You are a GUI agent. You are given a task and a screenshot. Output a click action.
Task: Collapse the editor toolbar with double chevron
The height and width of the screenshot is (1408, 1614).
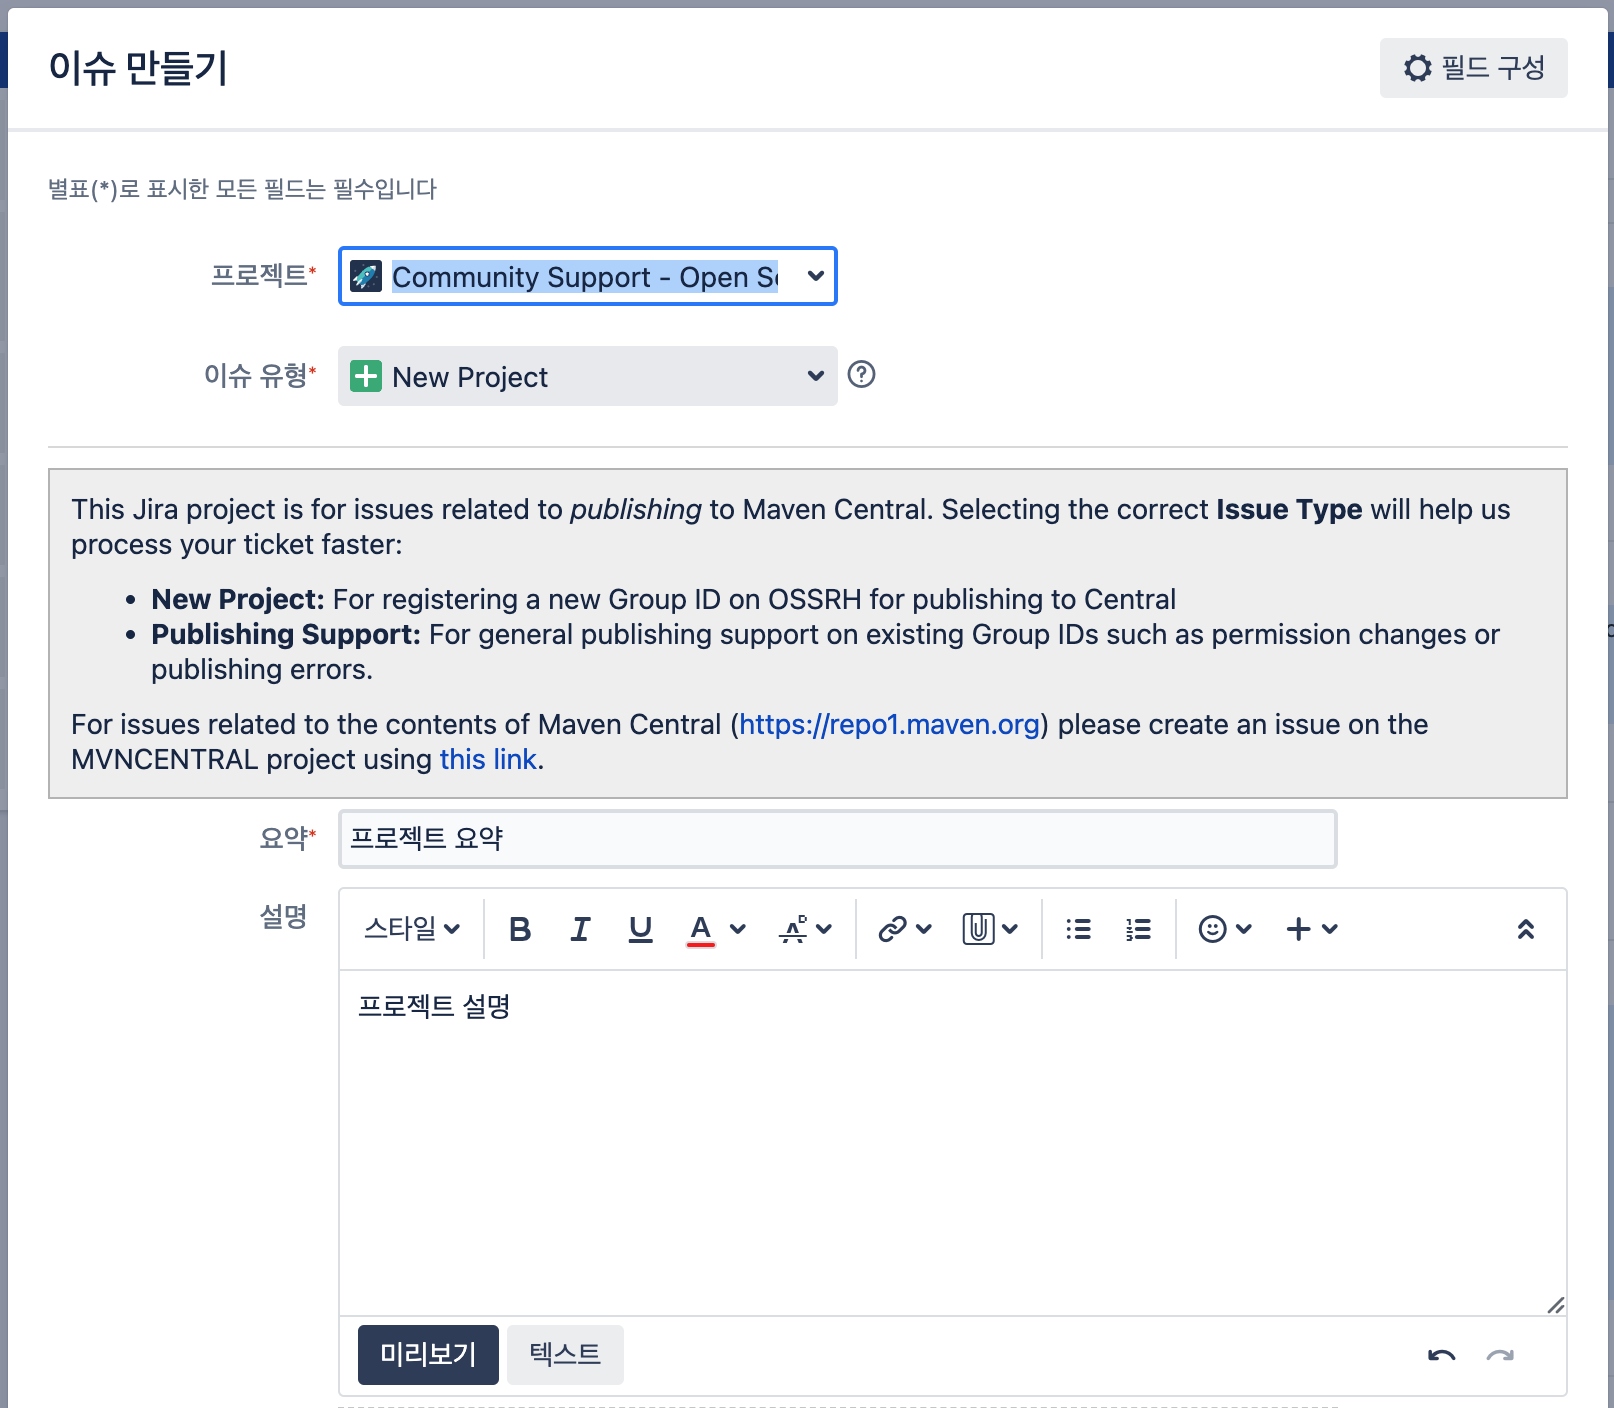tap(1526, 929)
